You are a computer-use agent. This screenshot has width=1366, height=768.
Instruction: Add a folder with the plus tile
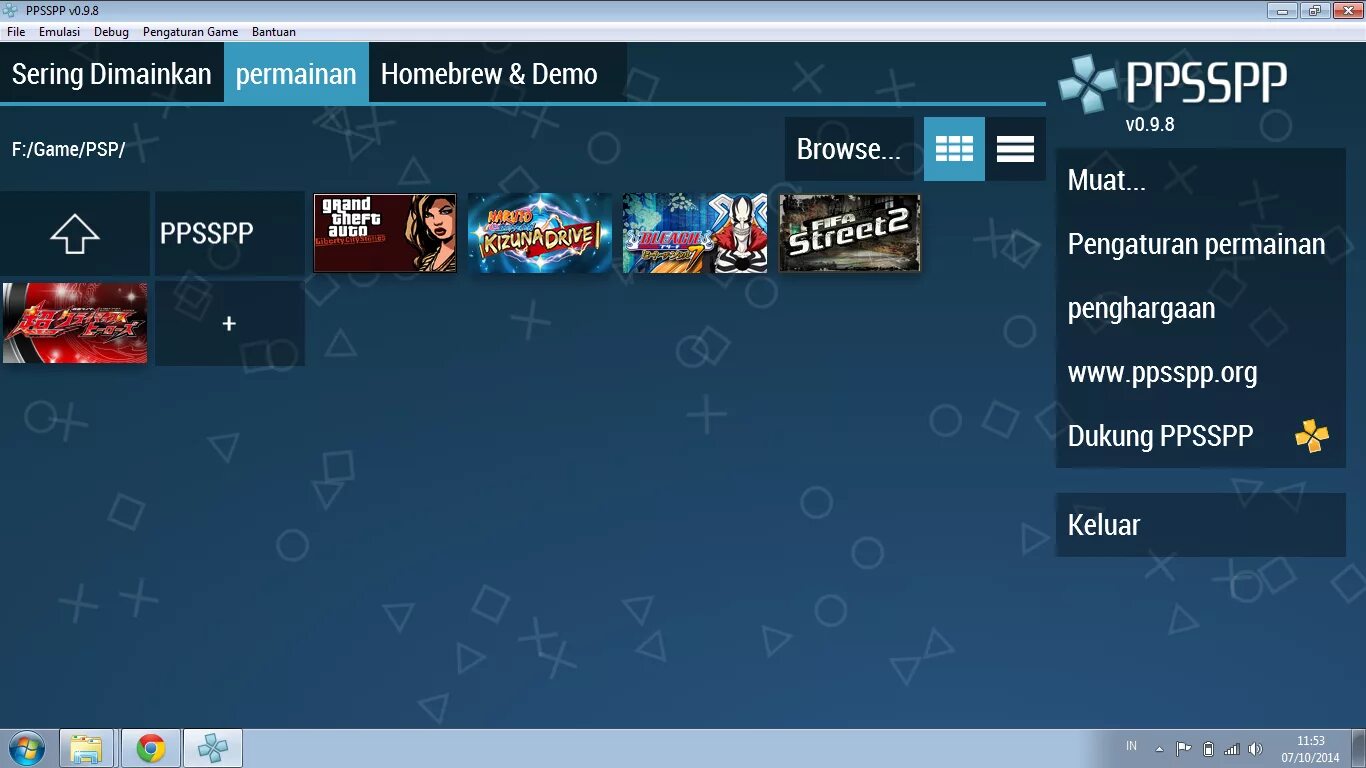[229, 324]
